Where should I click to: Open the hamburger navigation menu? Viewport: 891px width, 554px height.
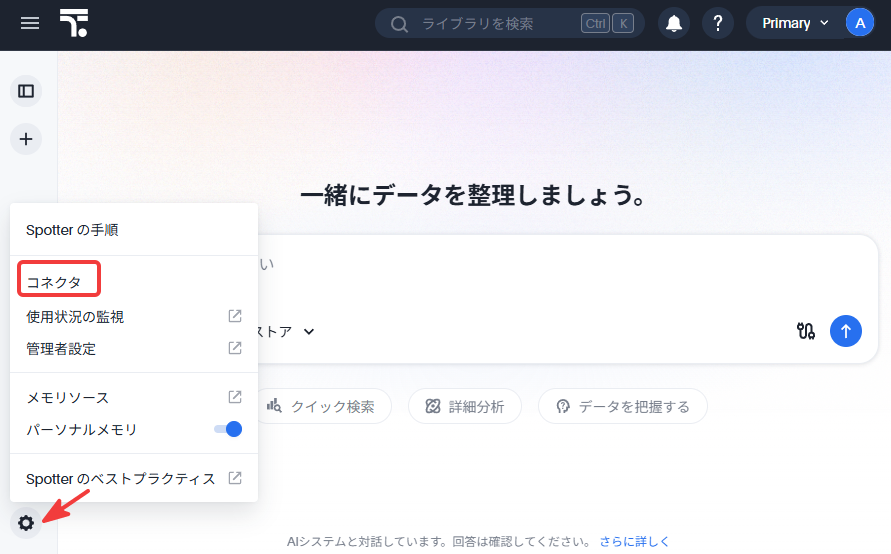pyautogui.click(x=30, y=23)
